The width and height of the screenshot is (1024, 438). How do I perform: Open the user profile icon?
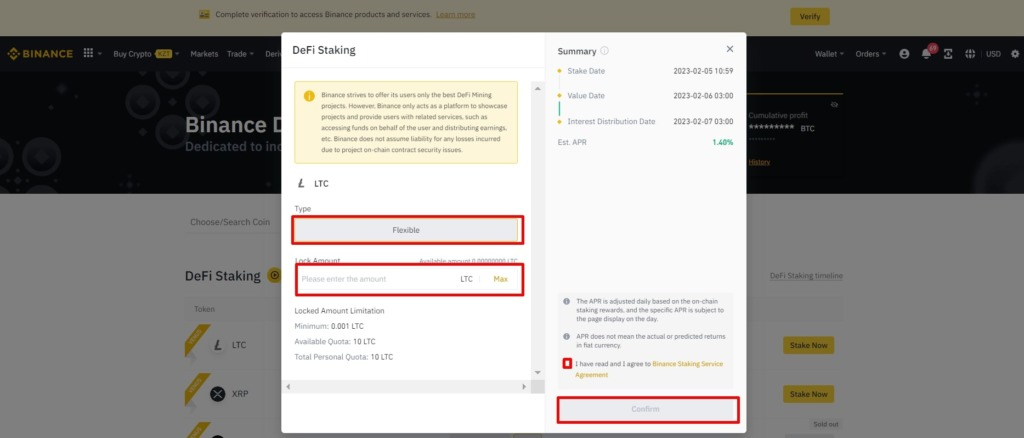[905, 54]
